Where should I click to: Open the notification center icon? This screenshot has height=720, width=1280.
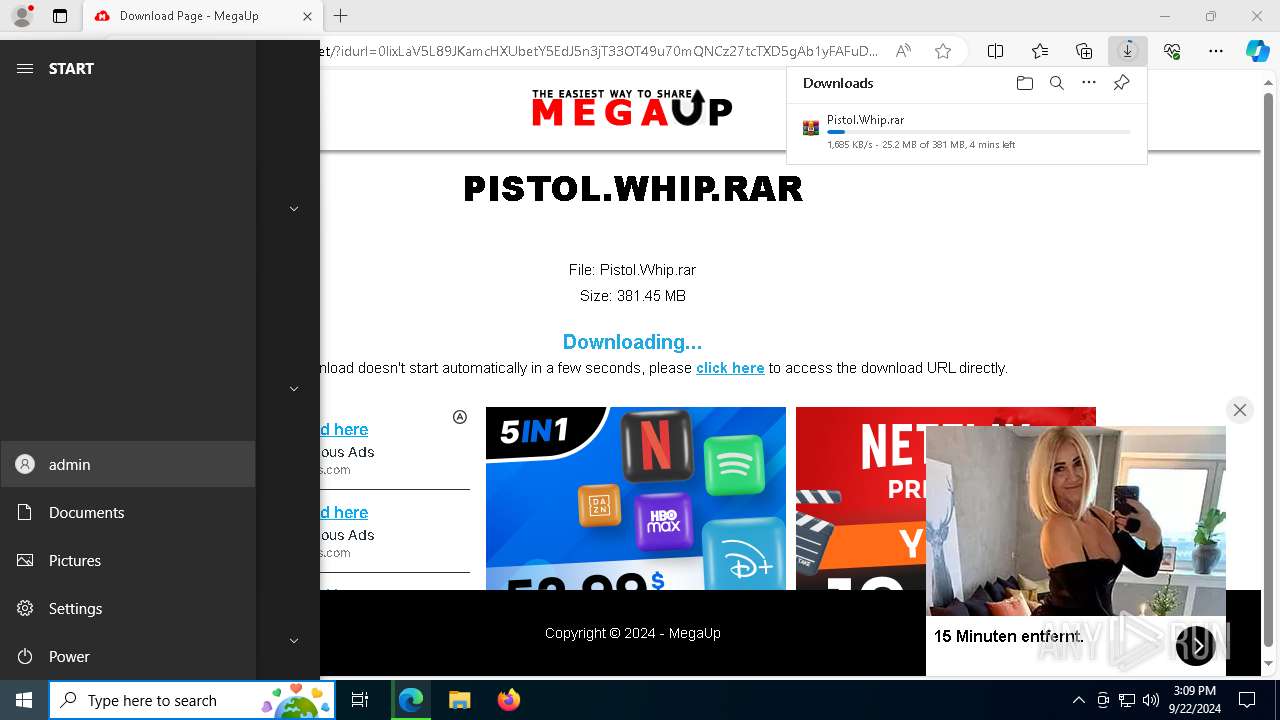1247,700
